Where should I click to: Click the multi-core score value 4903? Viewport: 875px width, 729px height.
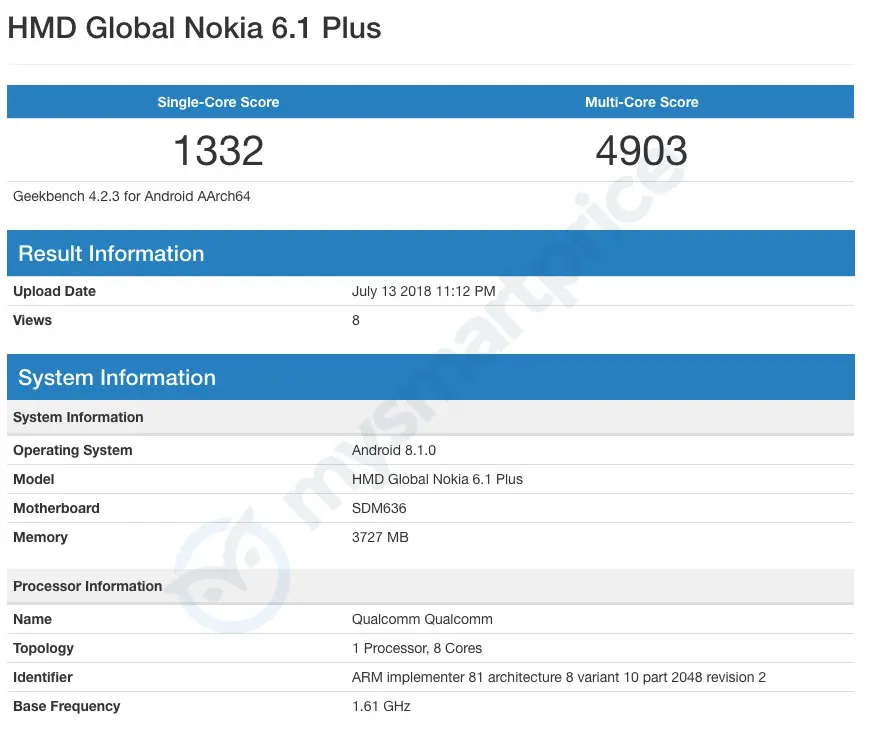pyautogui.click(x=641, y=151)
